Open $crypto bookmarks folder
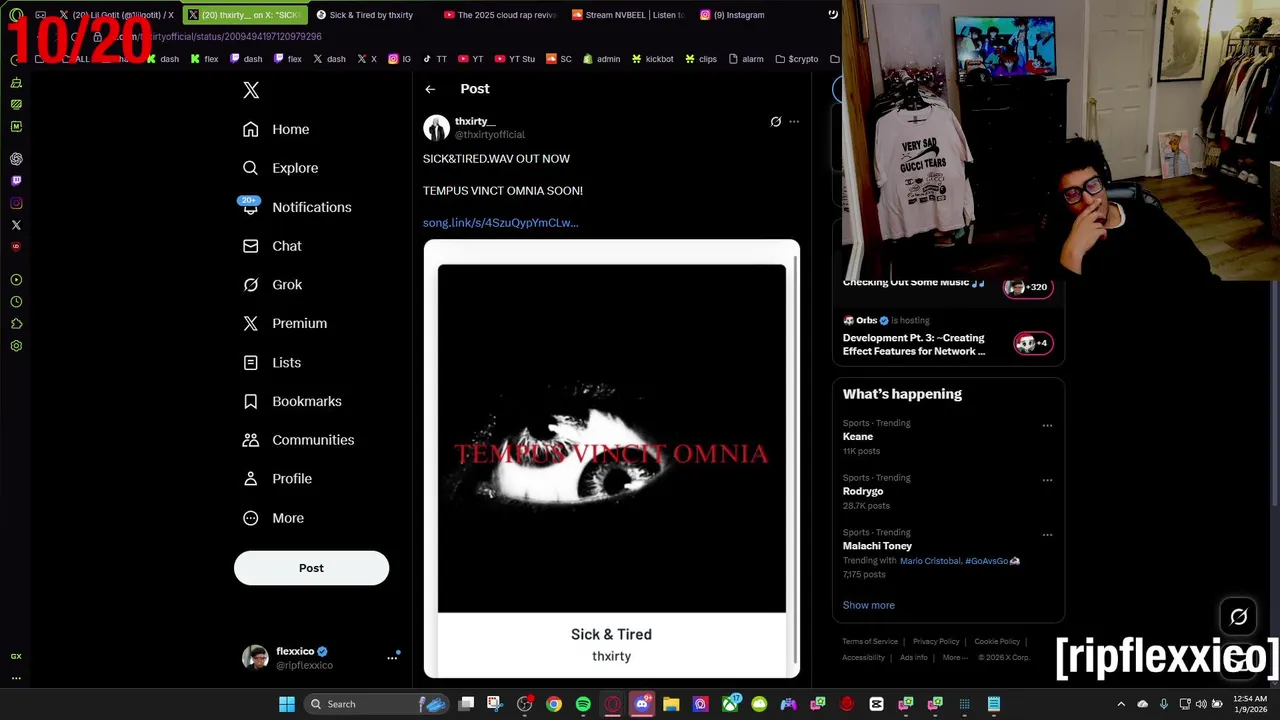The image size is (1280, 720). pyautogui.click(x=796, y=59)
